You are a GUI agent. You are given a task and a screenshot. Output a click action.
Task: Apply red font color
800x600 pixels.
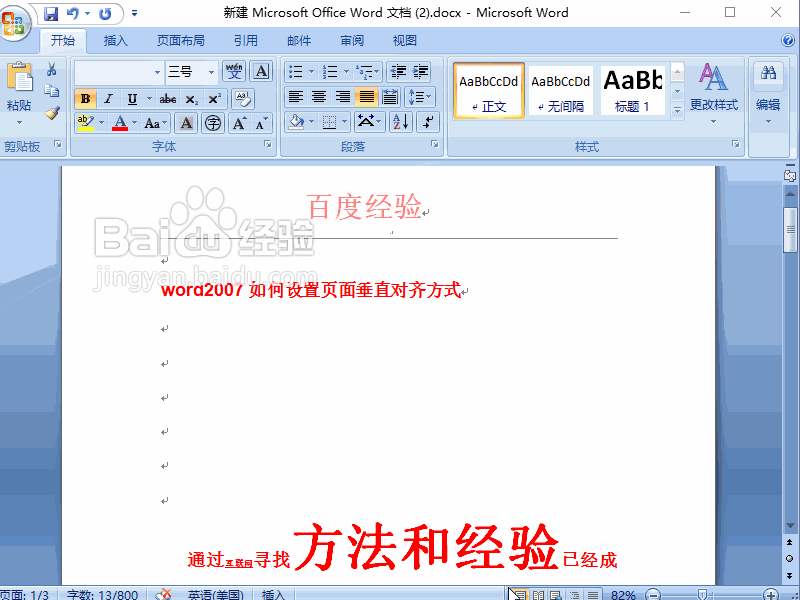pos(120,123)
